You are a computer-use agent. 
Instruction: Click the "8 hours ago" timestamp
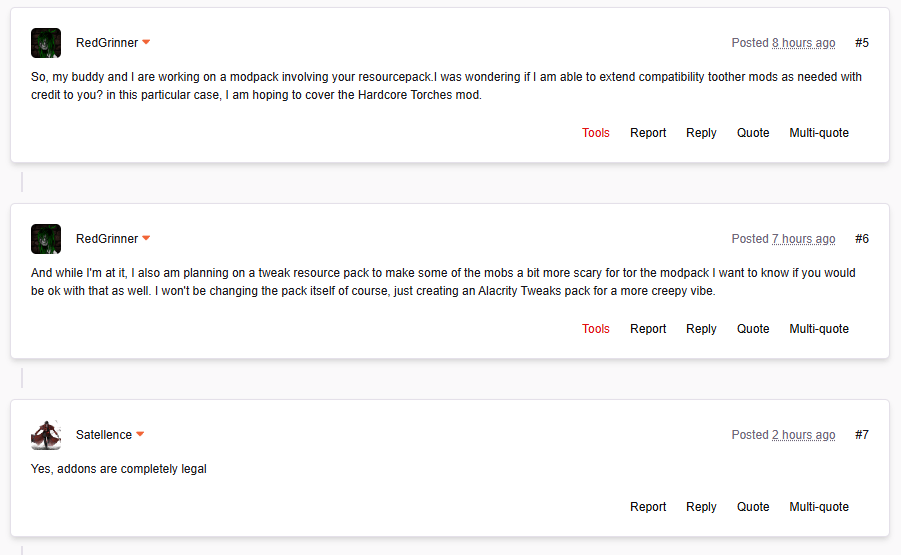point(803,43)
